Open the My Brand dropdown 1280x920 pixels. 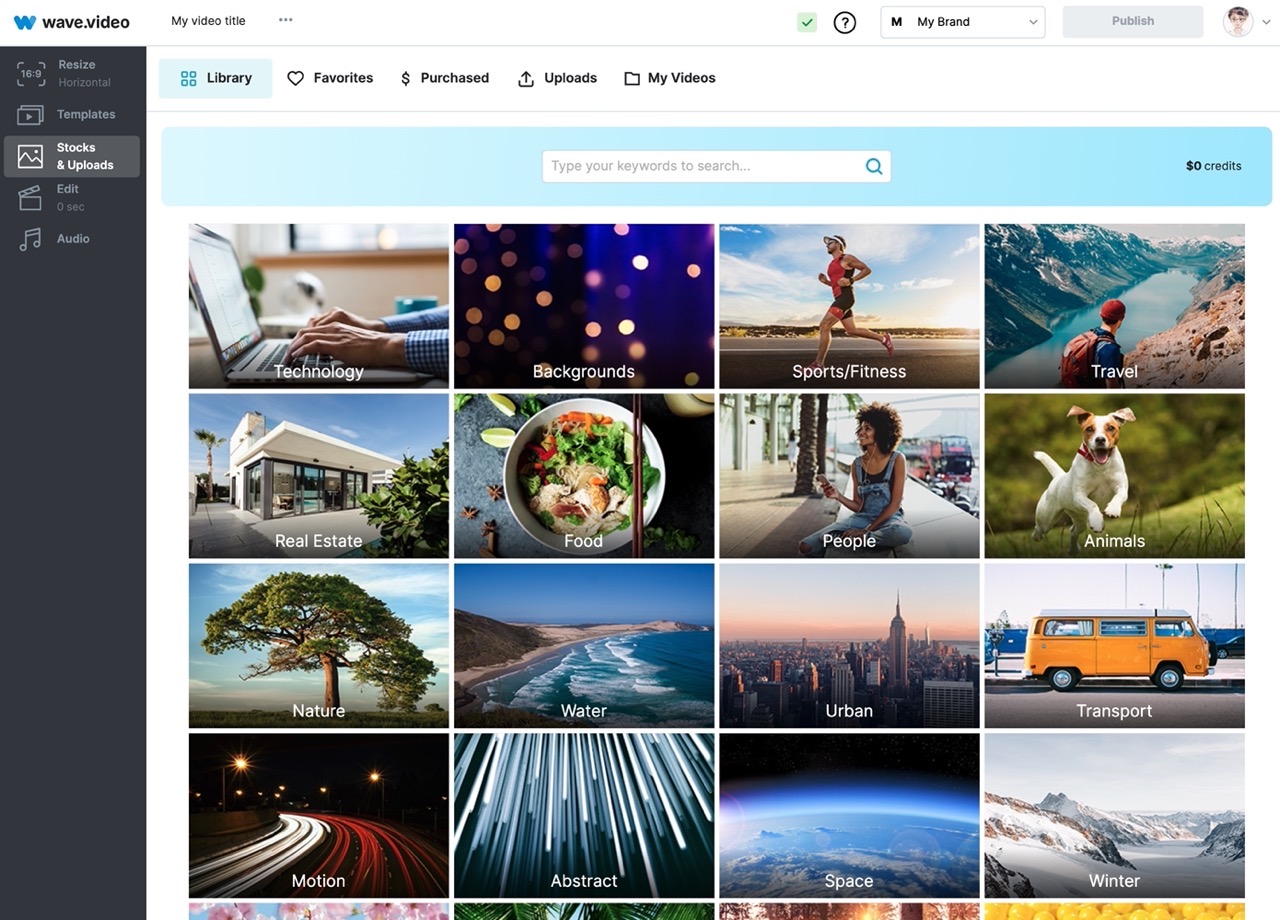[x=963, y=22]
